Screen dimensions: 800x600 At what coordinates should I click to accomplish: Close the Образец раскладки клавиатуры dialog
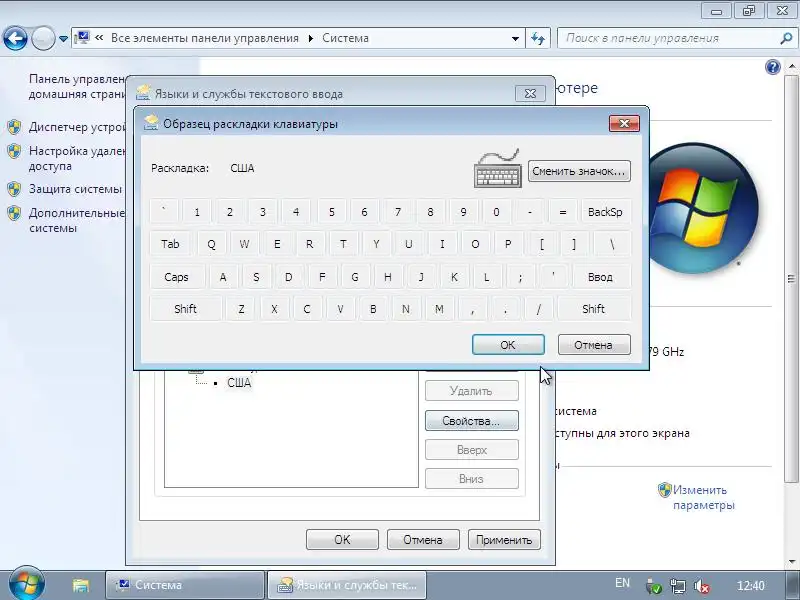pyautogui.click(x=624, y=123)
